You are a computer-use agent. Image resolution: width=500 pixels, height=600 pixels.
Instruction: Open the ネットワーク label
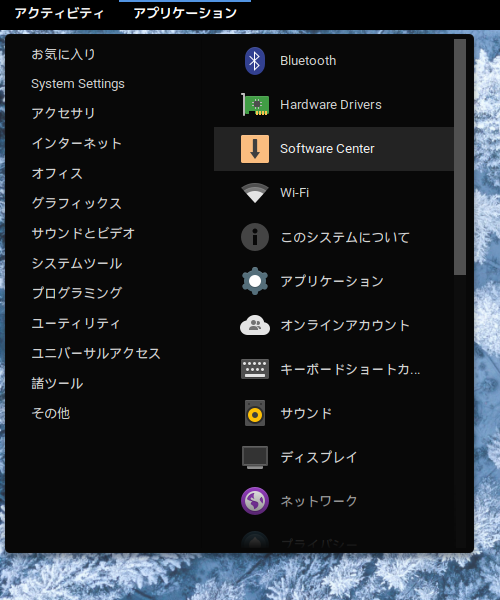coord(319,501)
